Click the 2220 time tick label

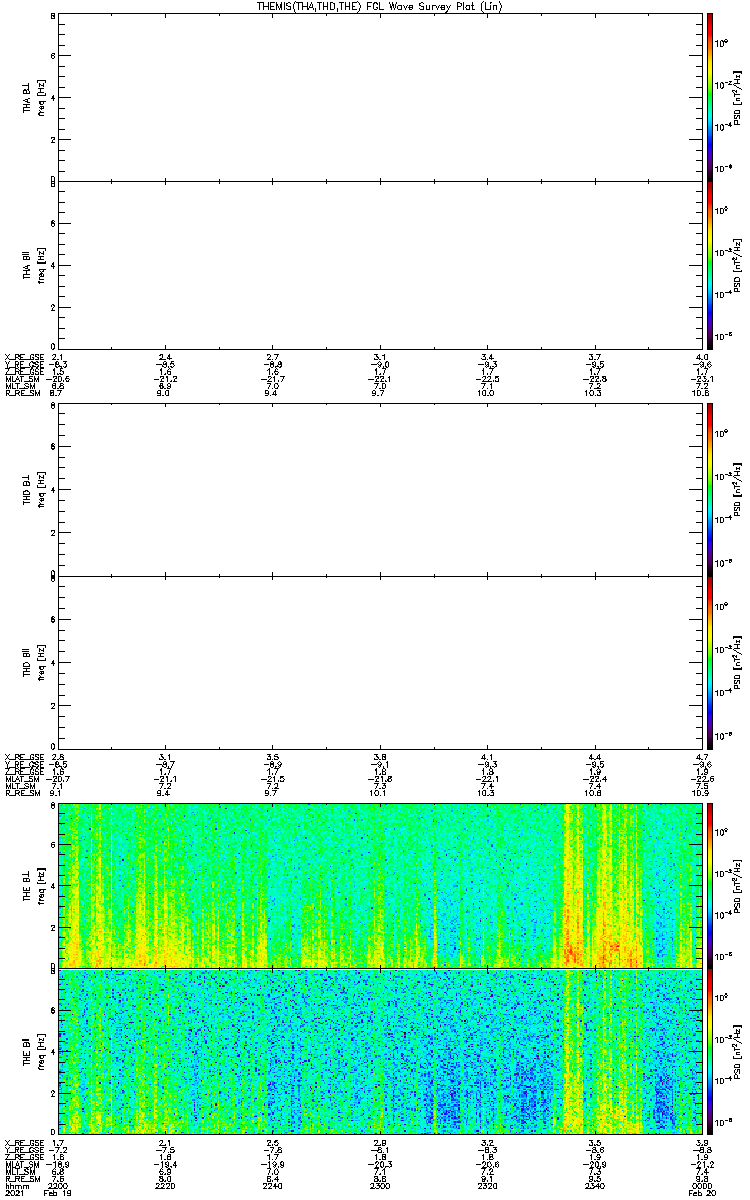pyautogui.click(x=165, y=1186)
